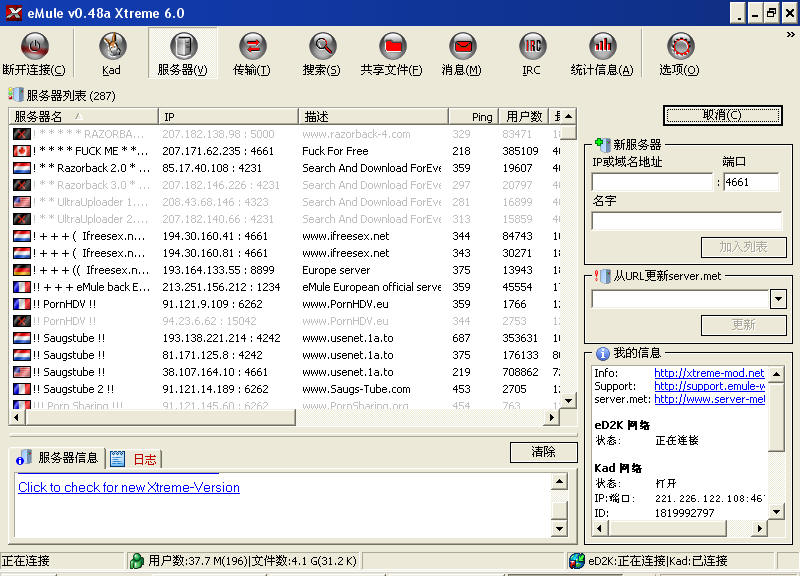Open Shared Files (共享文件) toolbar icon
Image resolution: width=800 pixels, height=576 pixels.
point(392,46)
